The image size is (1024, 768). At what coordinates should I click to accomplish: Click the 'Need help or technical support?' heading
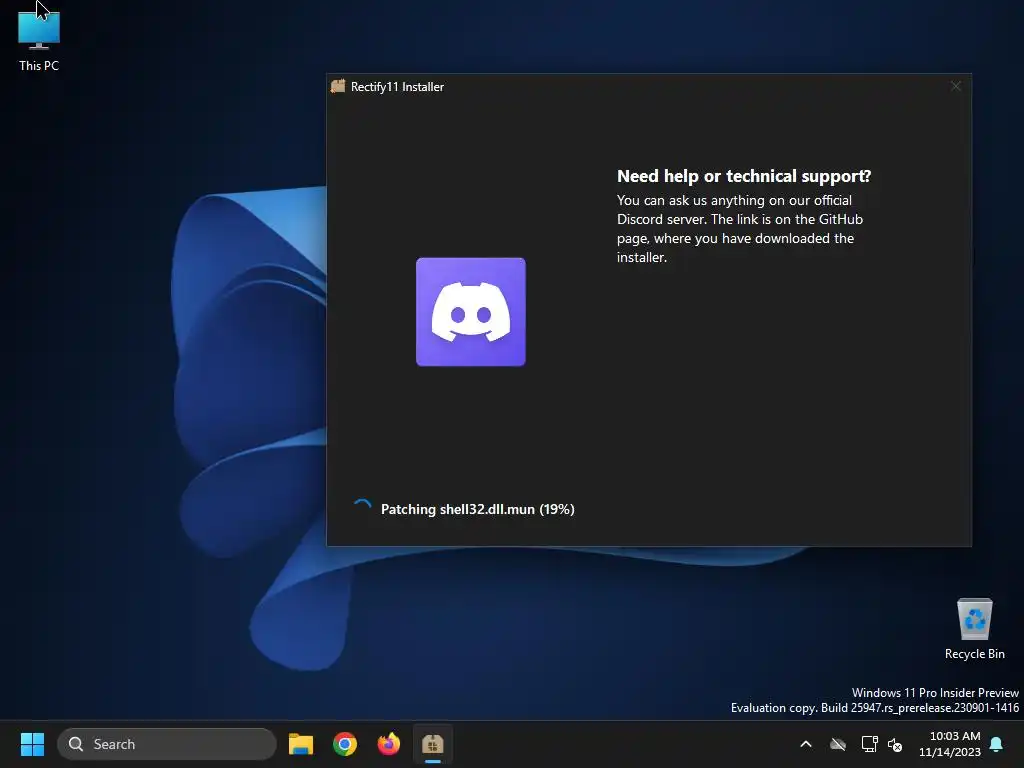click(x=744, y=176)
